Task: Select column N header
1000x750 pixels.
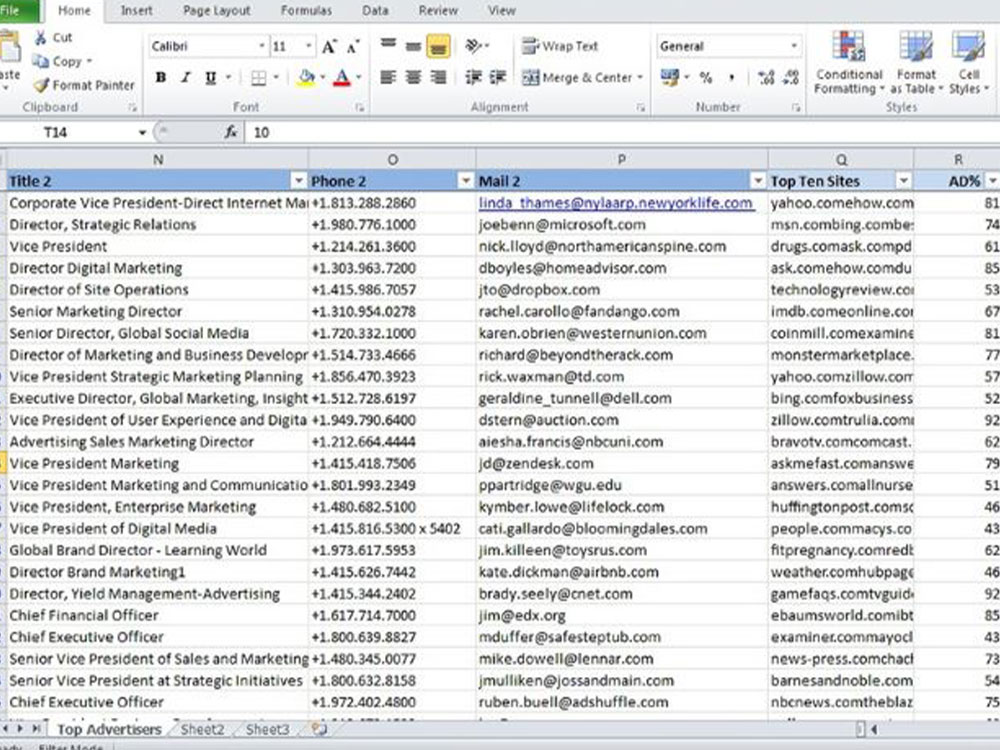Action: coord(158,159)
